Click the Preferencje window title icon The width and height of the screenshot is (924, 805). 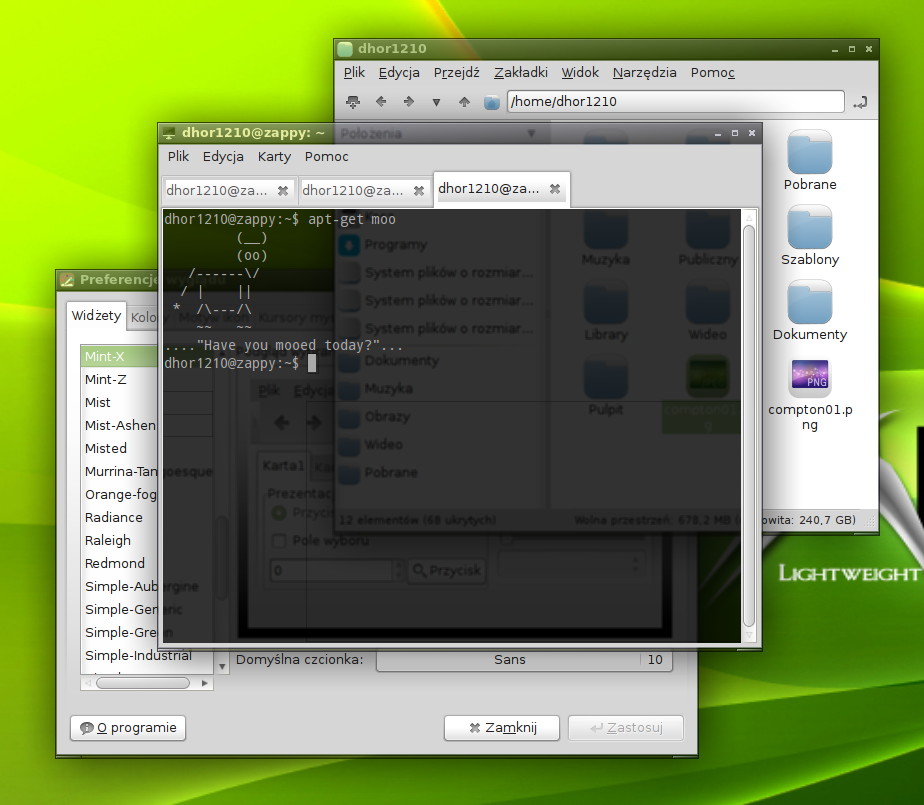67,280
